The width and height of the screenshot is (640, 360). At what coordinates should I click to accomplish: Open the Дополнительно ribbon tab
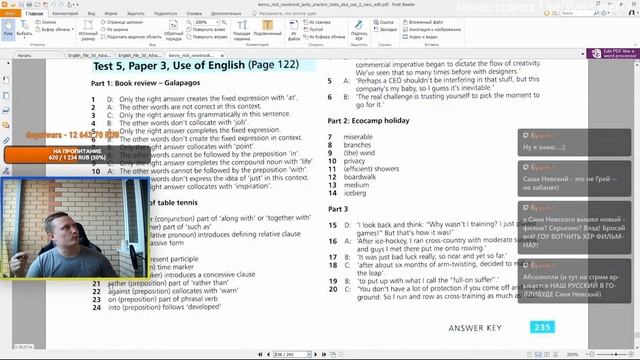click(x=226, y=13)
